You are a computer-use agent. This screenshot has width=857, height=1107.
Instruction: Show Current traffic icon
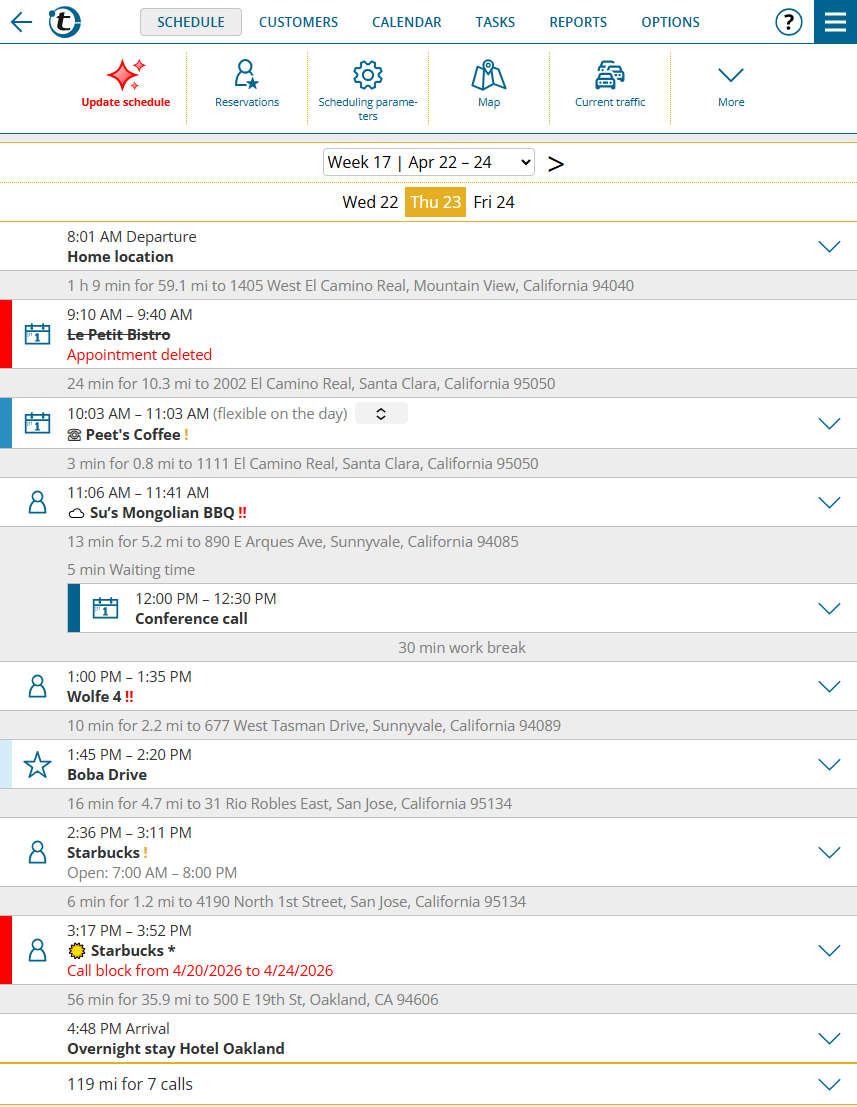[610, 76]
